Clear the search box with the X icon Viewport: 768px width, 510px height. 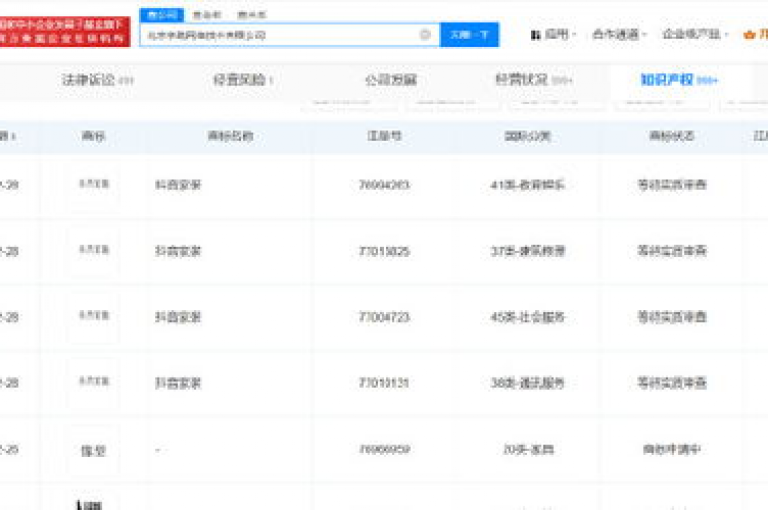(425, 34)
